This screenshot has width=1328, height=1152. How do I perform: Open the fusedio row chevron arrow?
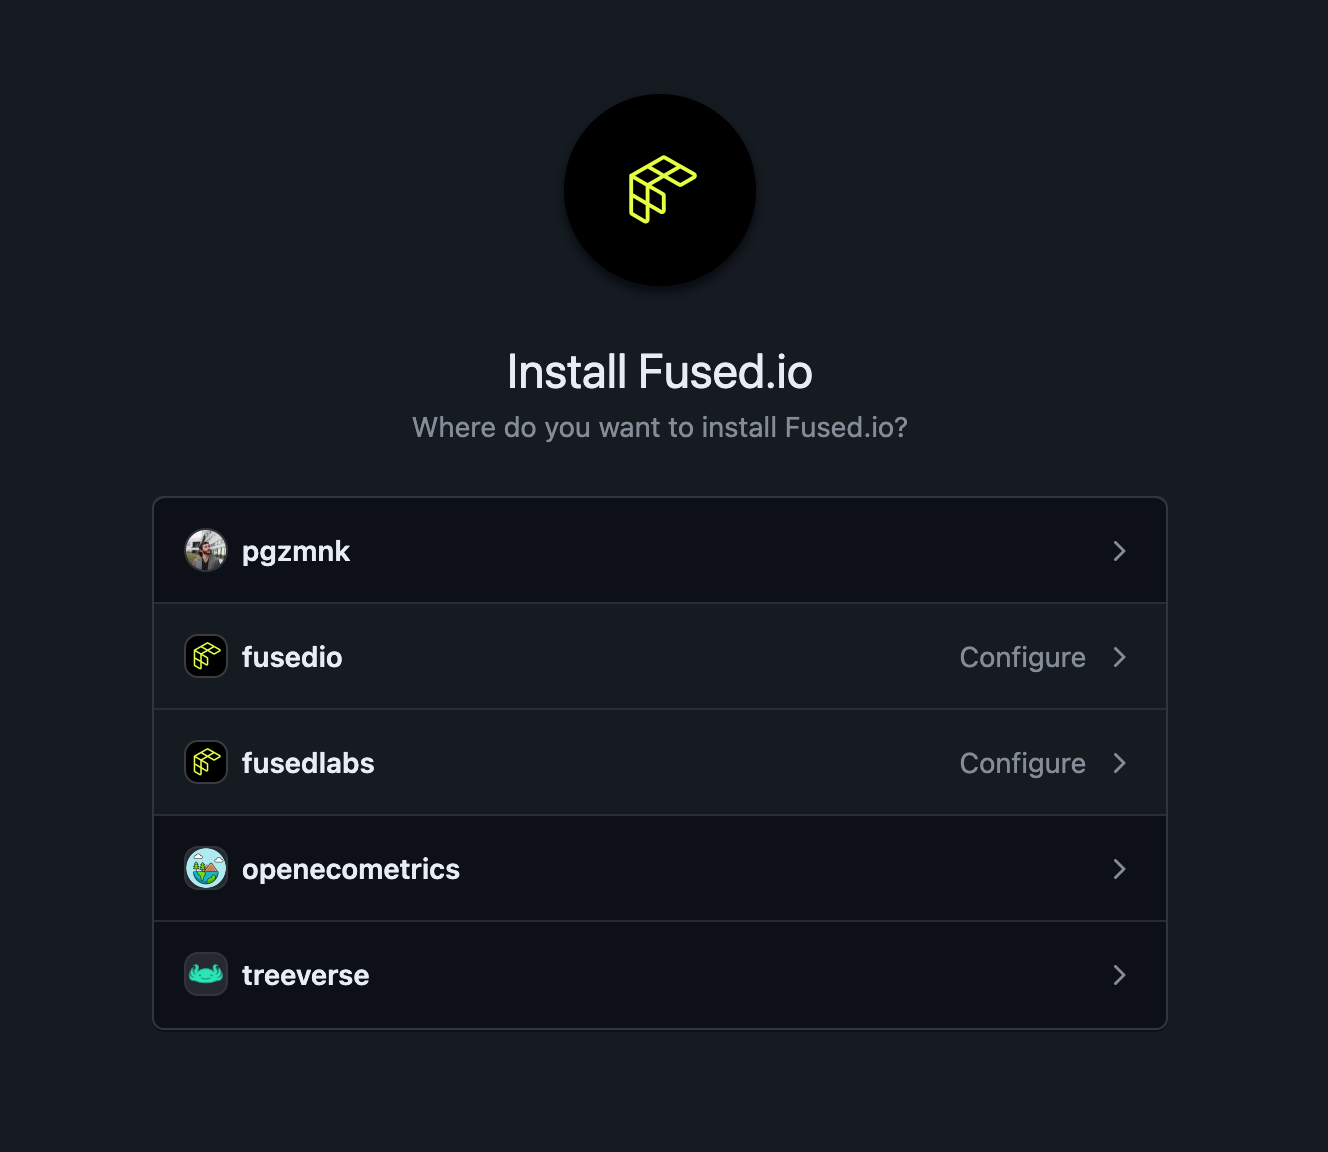click(x=1119, y=657)
